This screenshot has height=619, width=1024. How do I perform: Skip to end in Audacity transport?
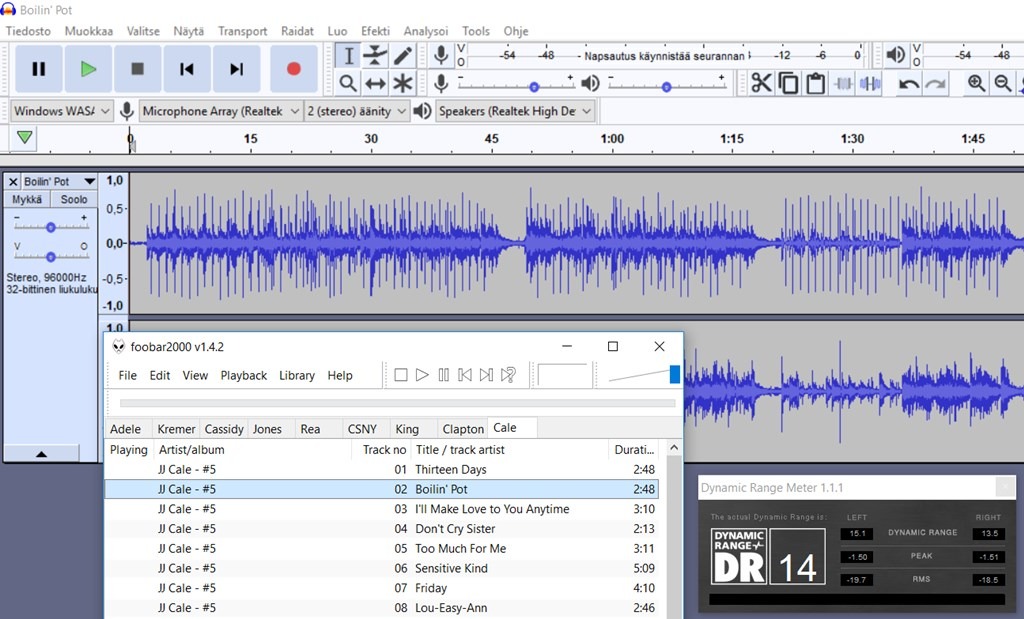[236, 69]
